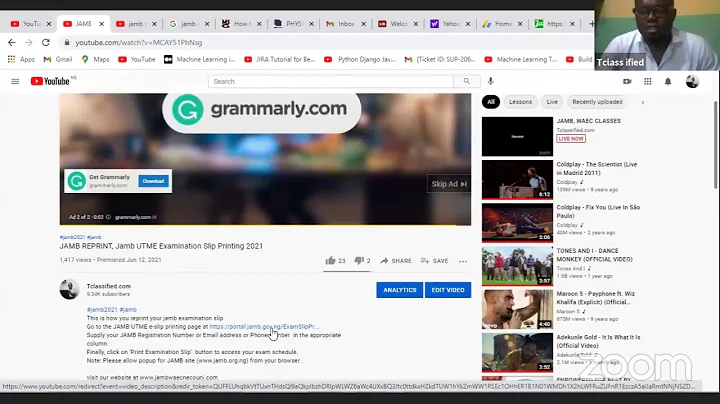Image resolution: width=720 pixels, height=404 pixels.
Task: Select the 'All' filter chip
Action: (491, 102)
